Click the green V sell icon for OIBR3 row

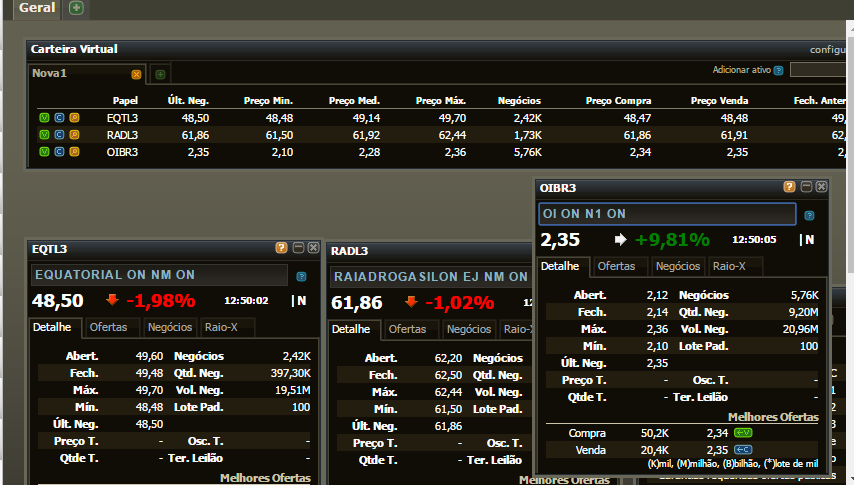tap(45, 151)
